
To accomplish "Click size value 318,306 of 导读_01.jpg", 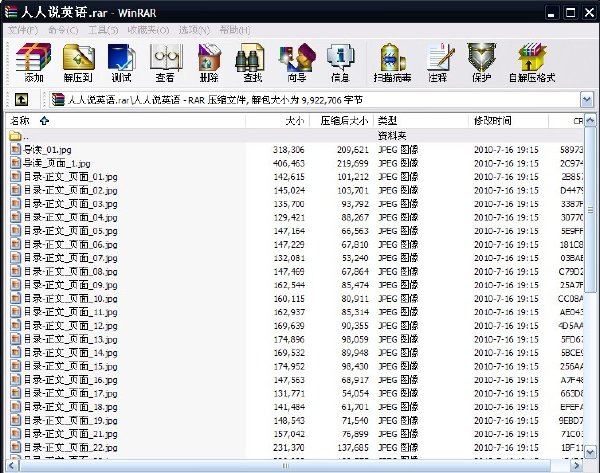I will coord(289,150).
